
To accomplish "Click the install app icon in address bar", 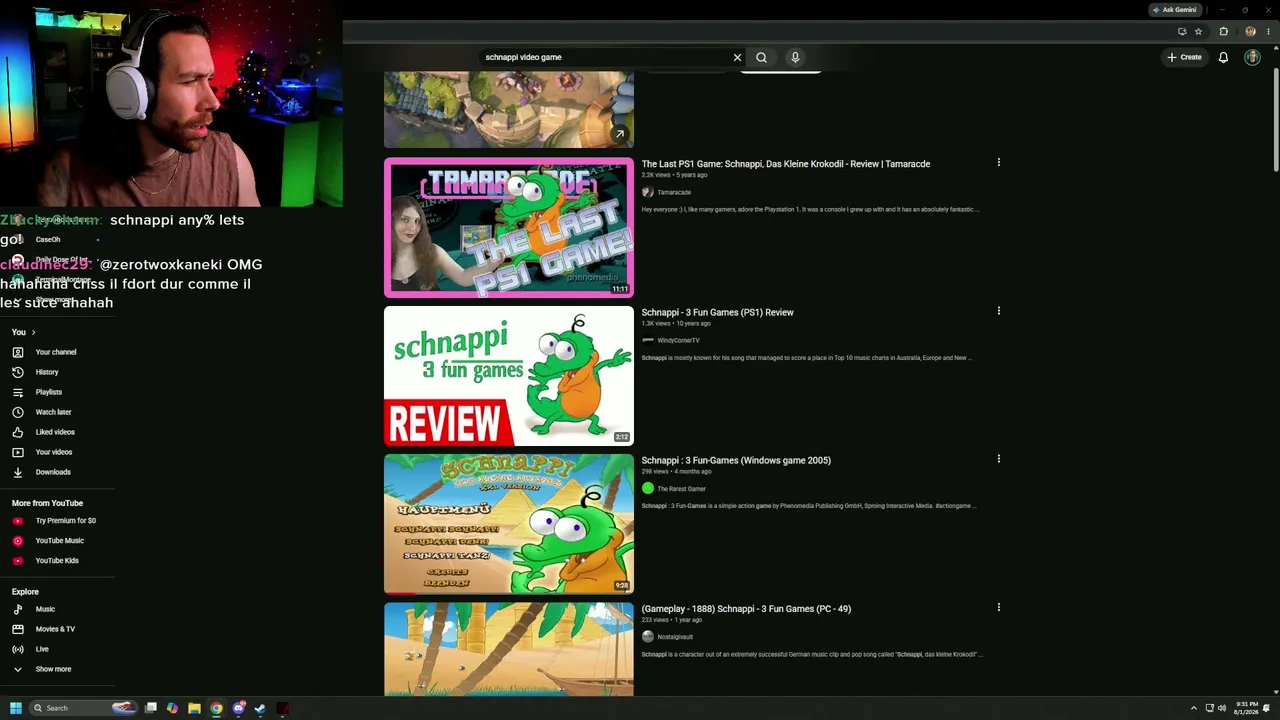I will click(1182, 31).
